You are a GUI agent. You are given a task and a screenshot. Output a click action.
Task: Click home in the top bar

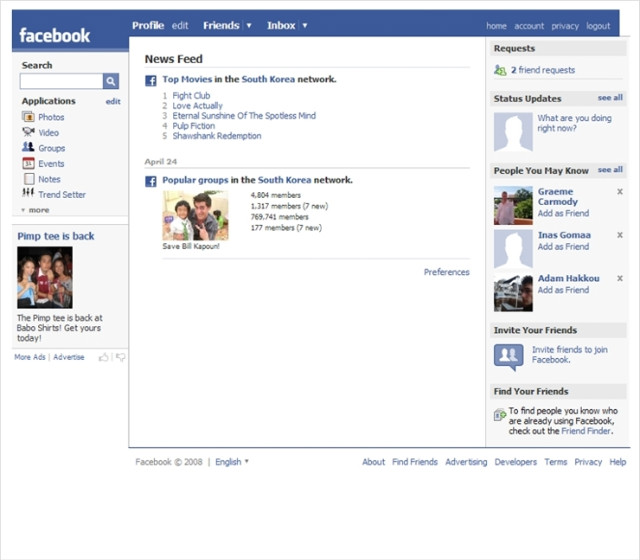[496, 26]
